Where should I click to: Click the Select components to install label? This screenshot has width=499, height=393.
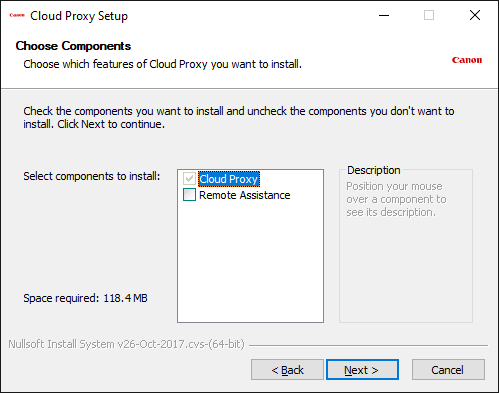pos(92,176)
